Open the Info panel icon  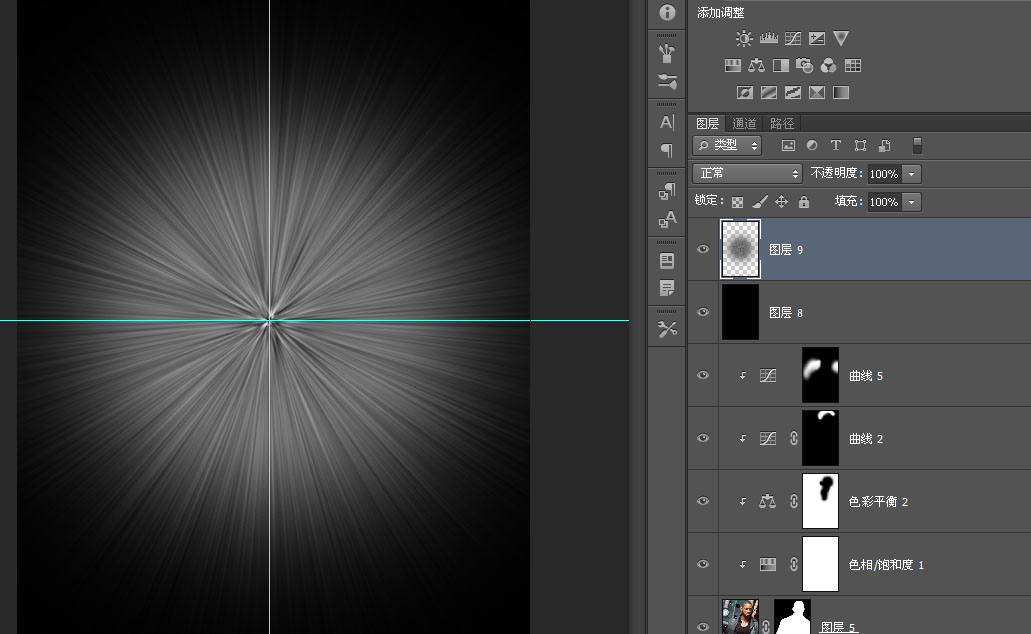point(667,12)
